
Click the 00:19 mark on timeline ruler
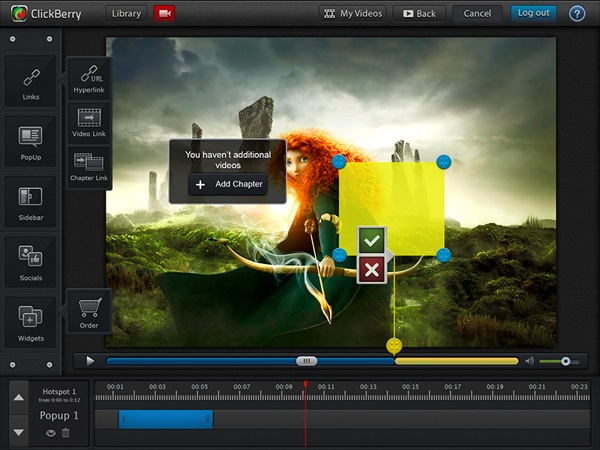495,387
